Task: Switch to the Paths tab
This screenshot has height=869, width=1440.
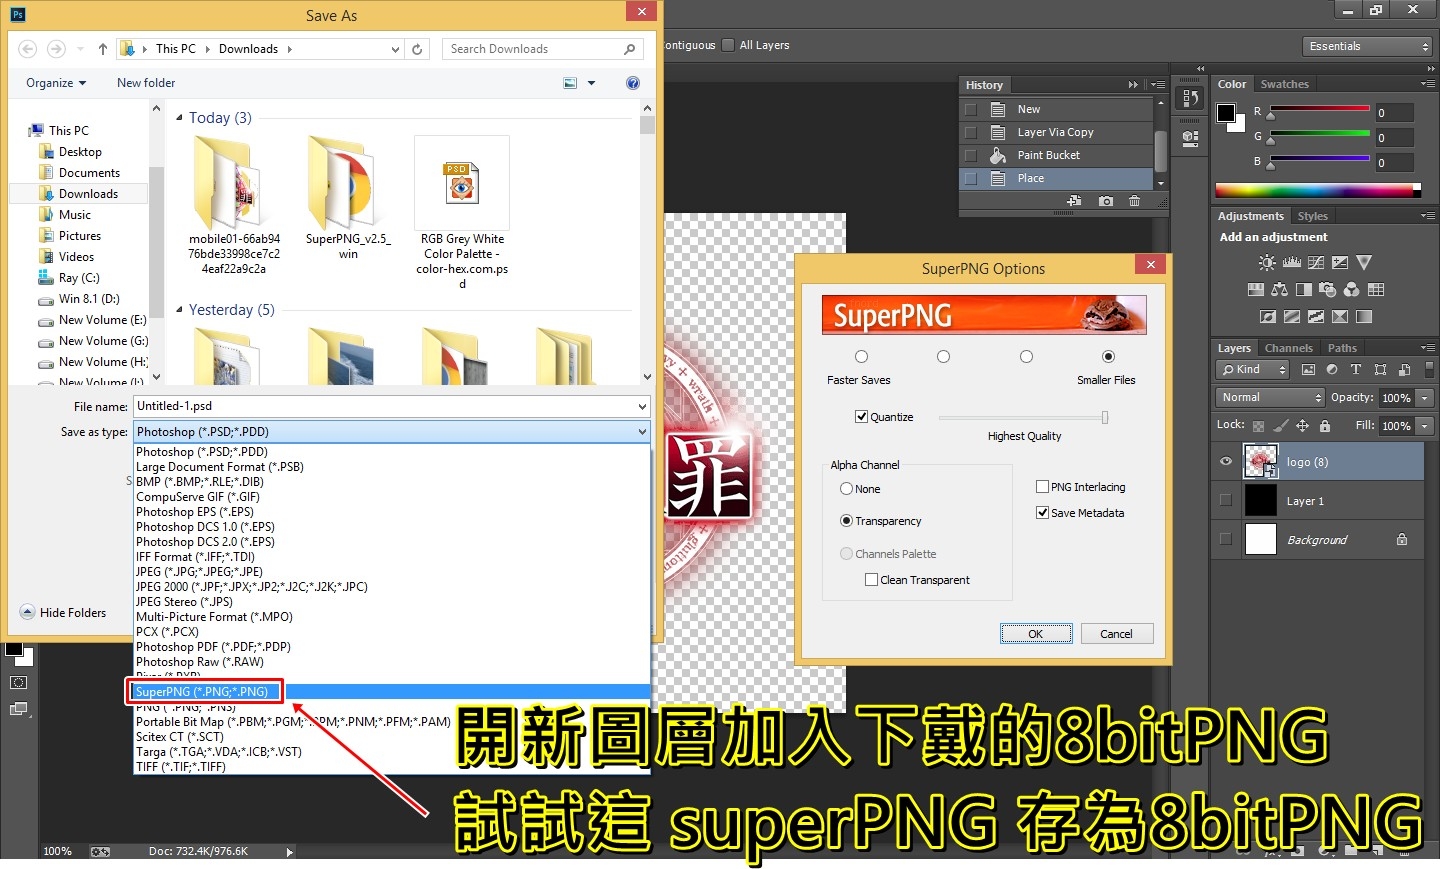Action: point(1342,348)
